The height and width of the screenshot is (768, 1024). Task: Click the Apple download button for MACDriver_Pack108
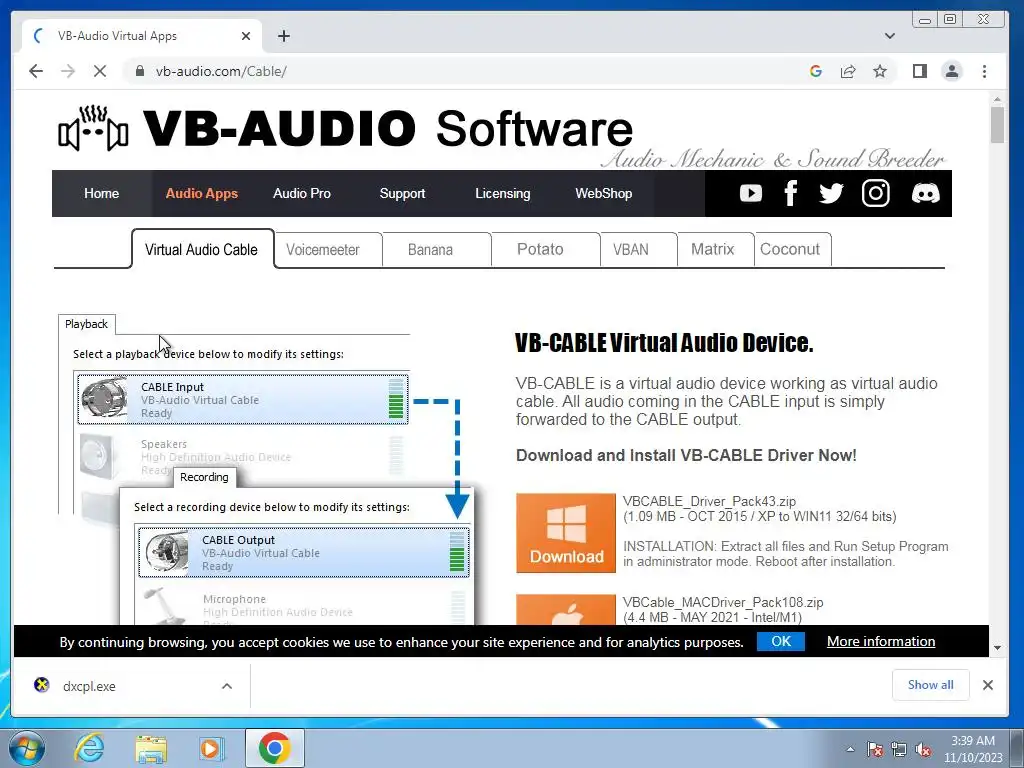coord(566,609)
